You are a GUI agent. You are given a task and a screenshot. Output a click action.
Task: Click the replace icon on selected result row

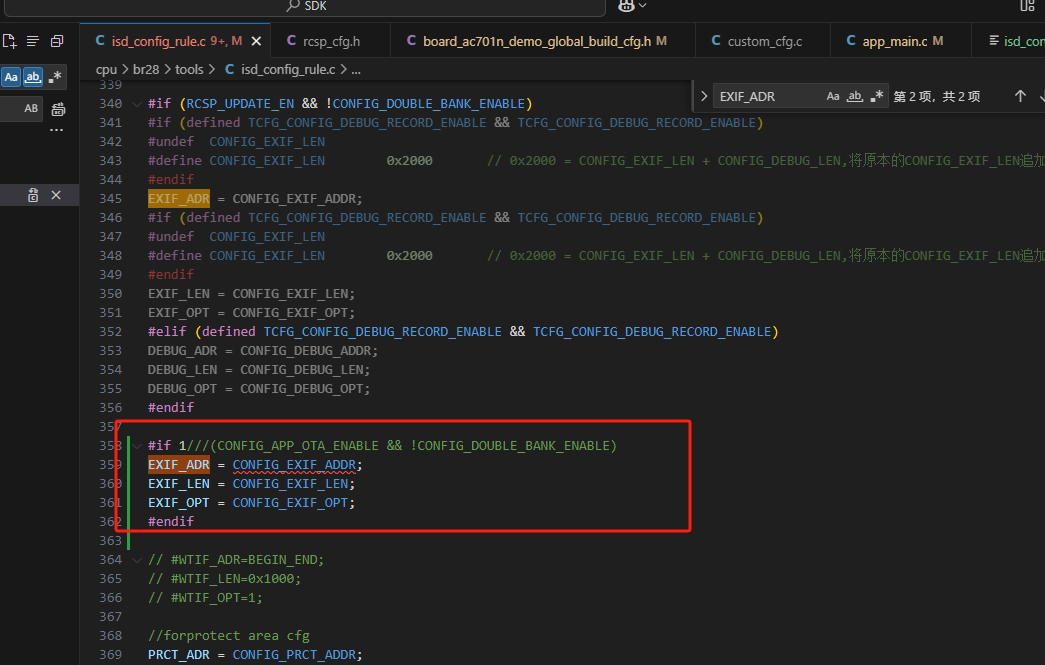click(33, 195)
